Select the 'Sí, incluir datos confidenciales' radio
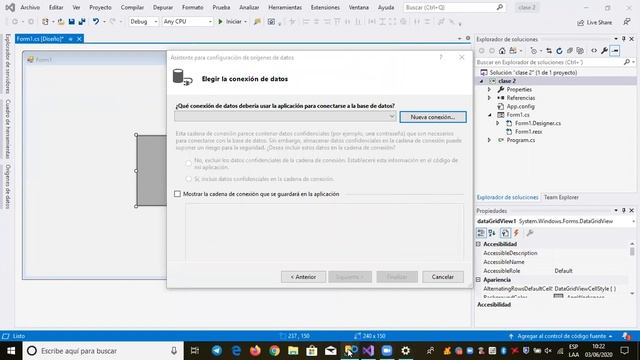640x360 pixels. pyautogui.click(x=188, y=179)
